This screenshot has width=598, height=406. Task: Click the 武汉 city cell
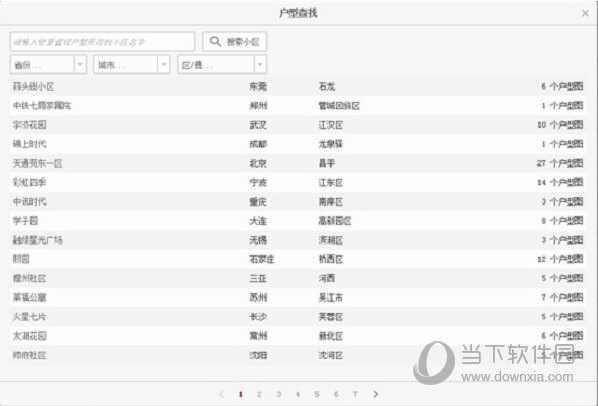[x=258, y=125]
